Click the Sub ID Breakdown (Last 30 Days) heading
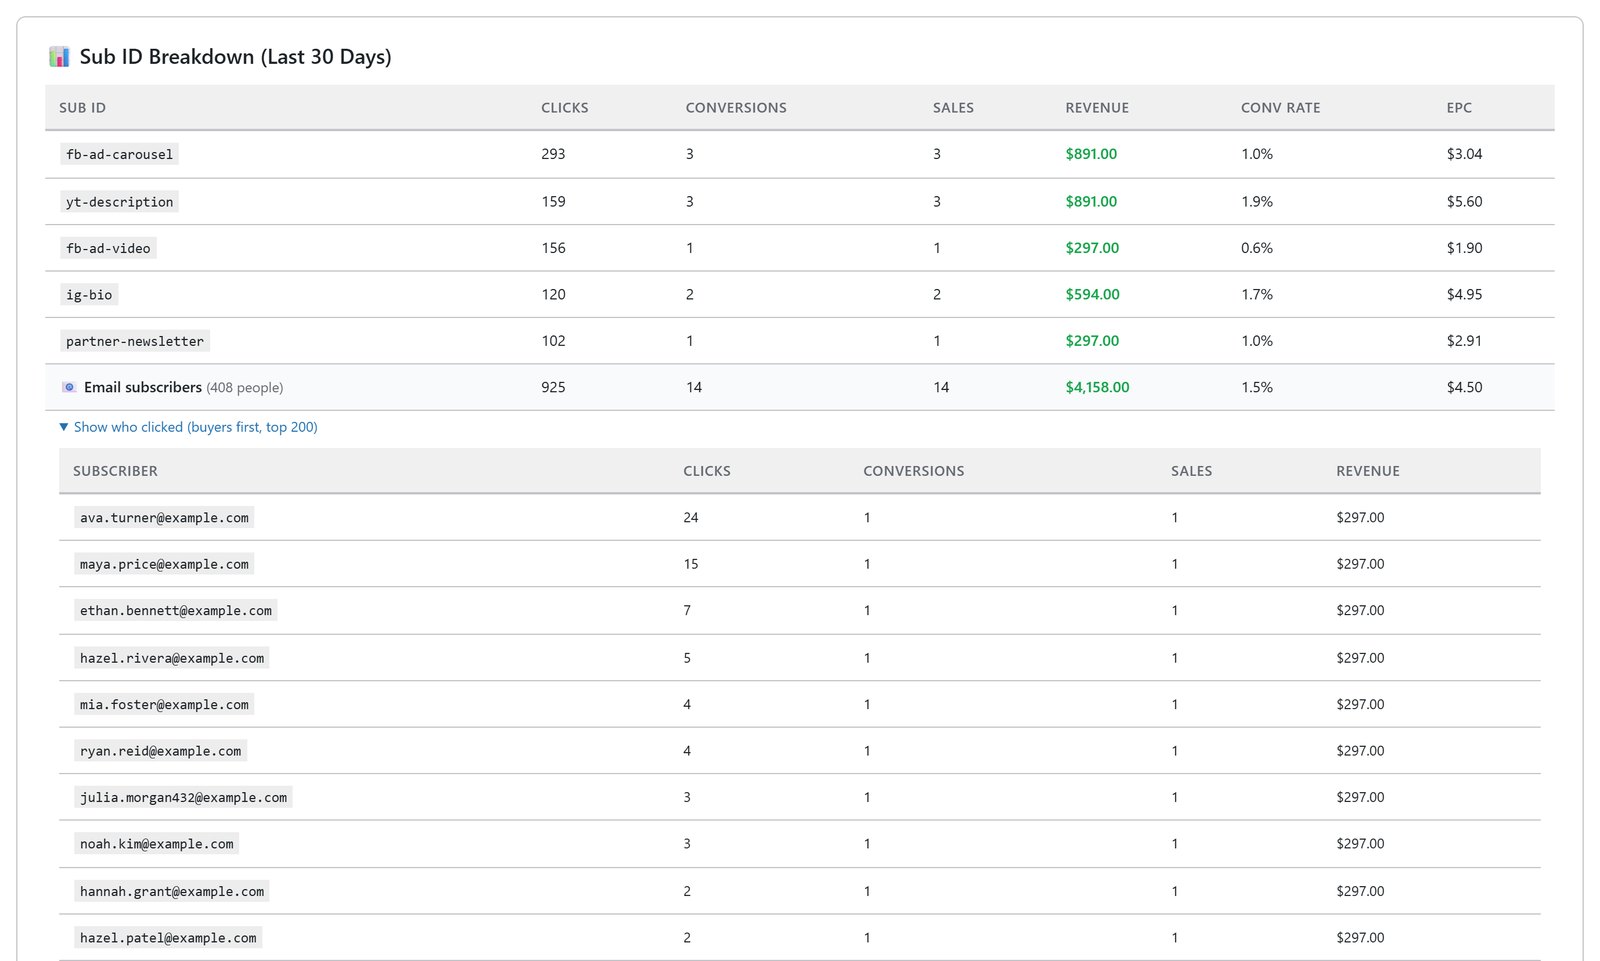This screenshot has height=961, width=1600. [x=235, y=57]
